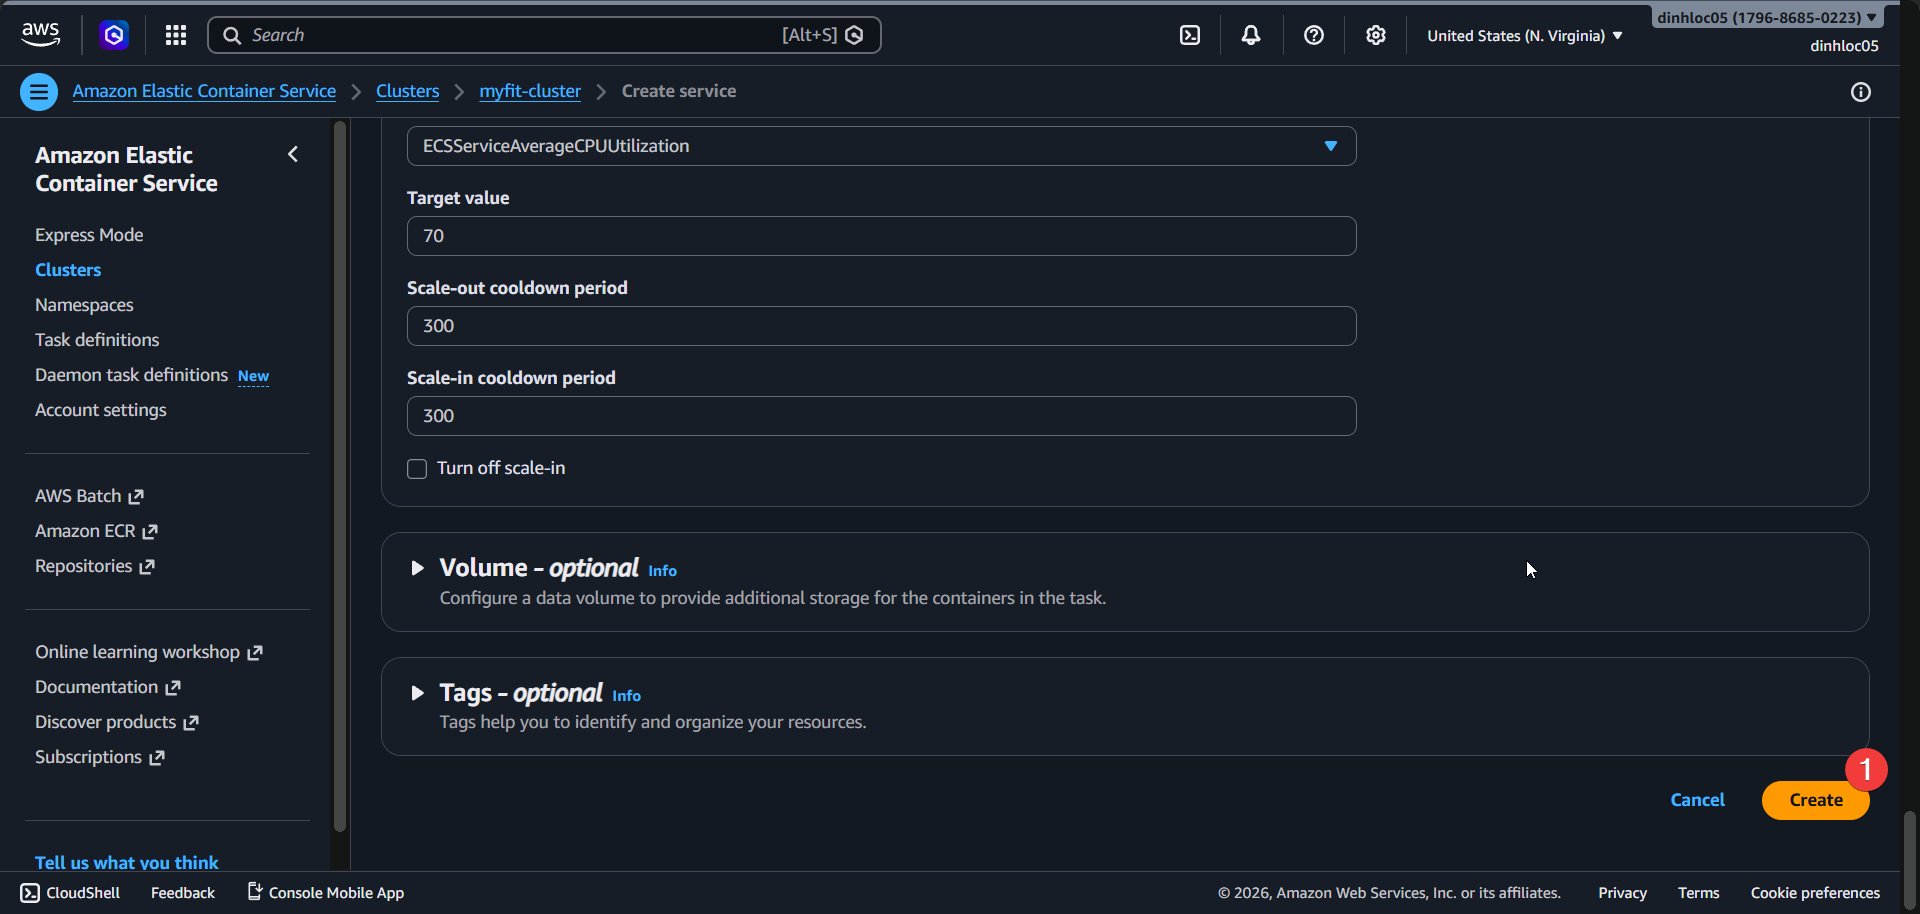Screen dimensions: 1920x914
Task: Select Task definitions in the sidebar
Action: coord(96,339)
